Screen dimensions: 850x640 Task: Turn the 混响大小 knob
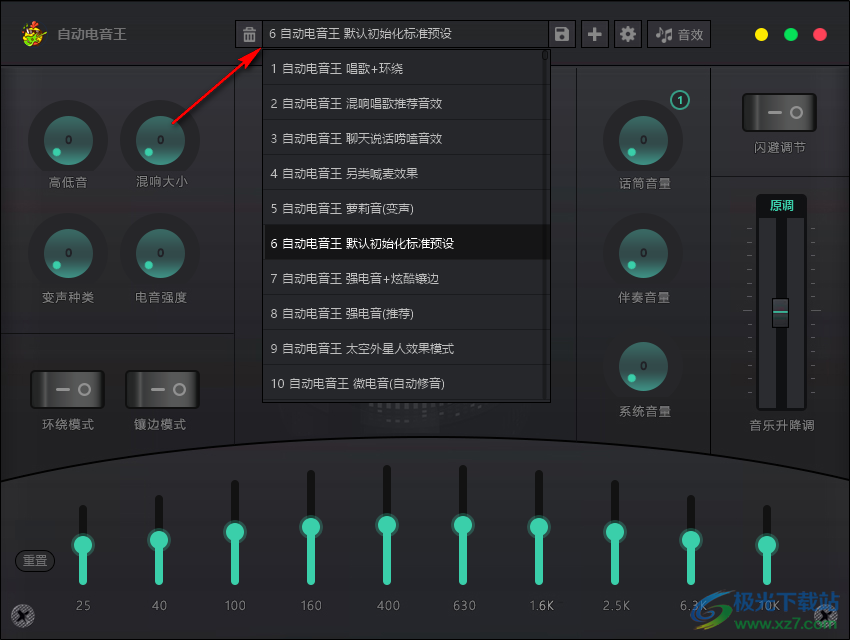click(158, 140)
